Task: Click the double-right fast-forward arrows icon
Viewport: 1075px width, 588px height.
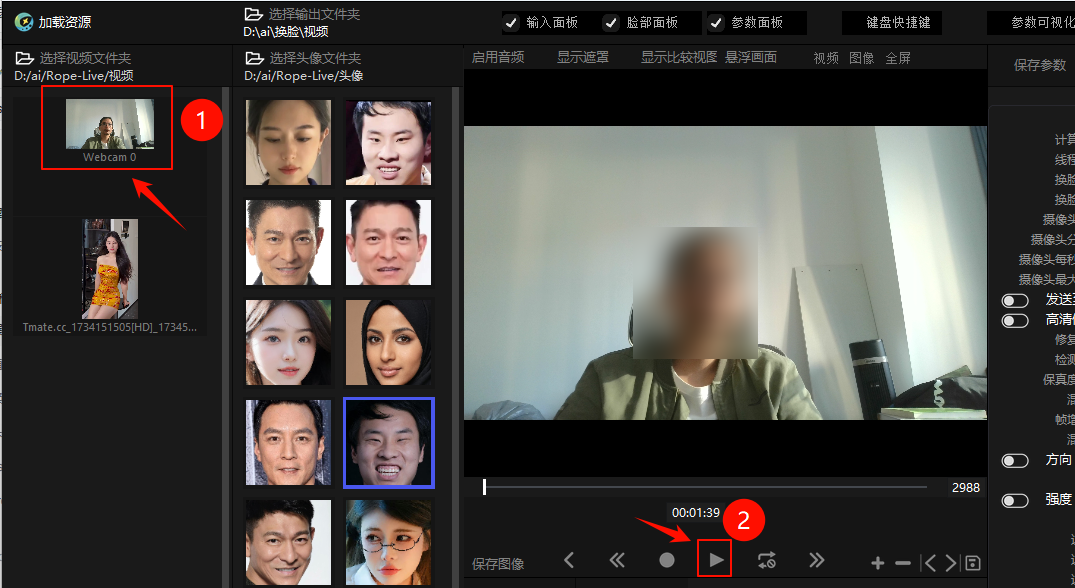Action: click(816, 561)
